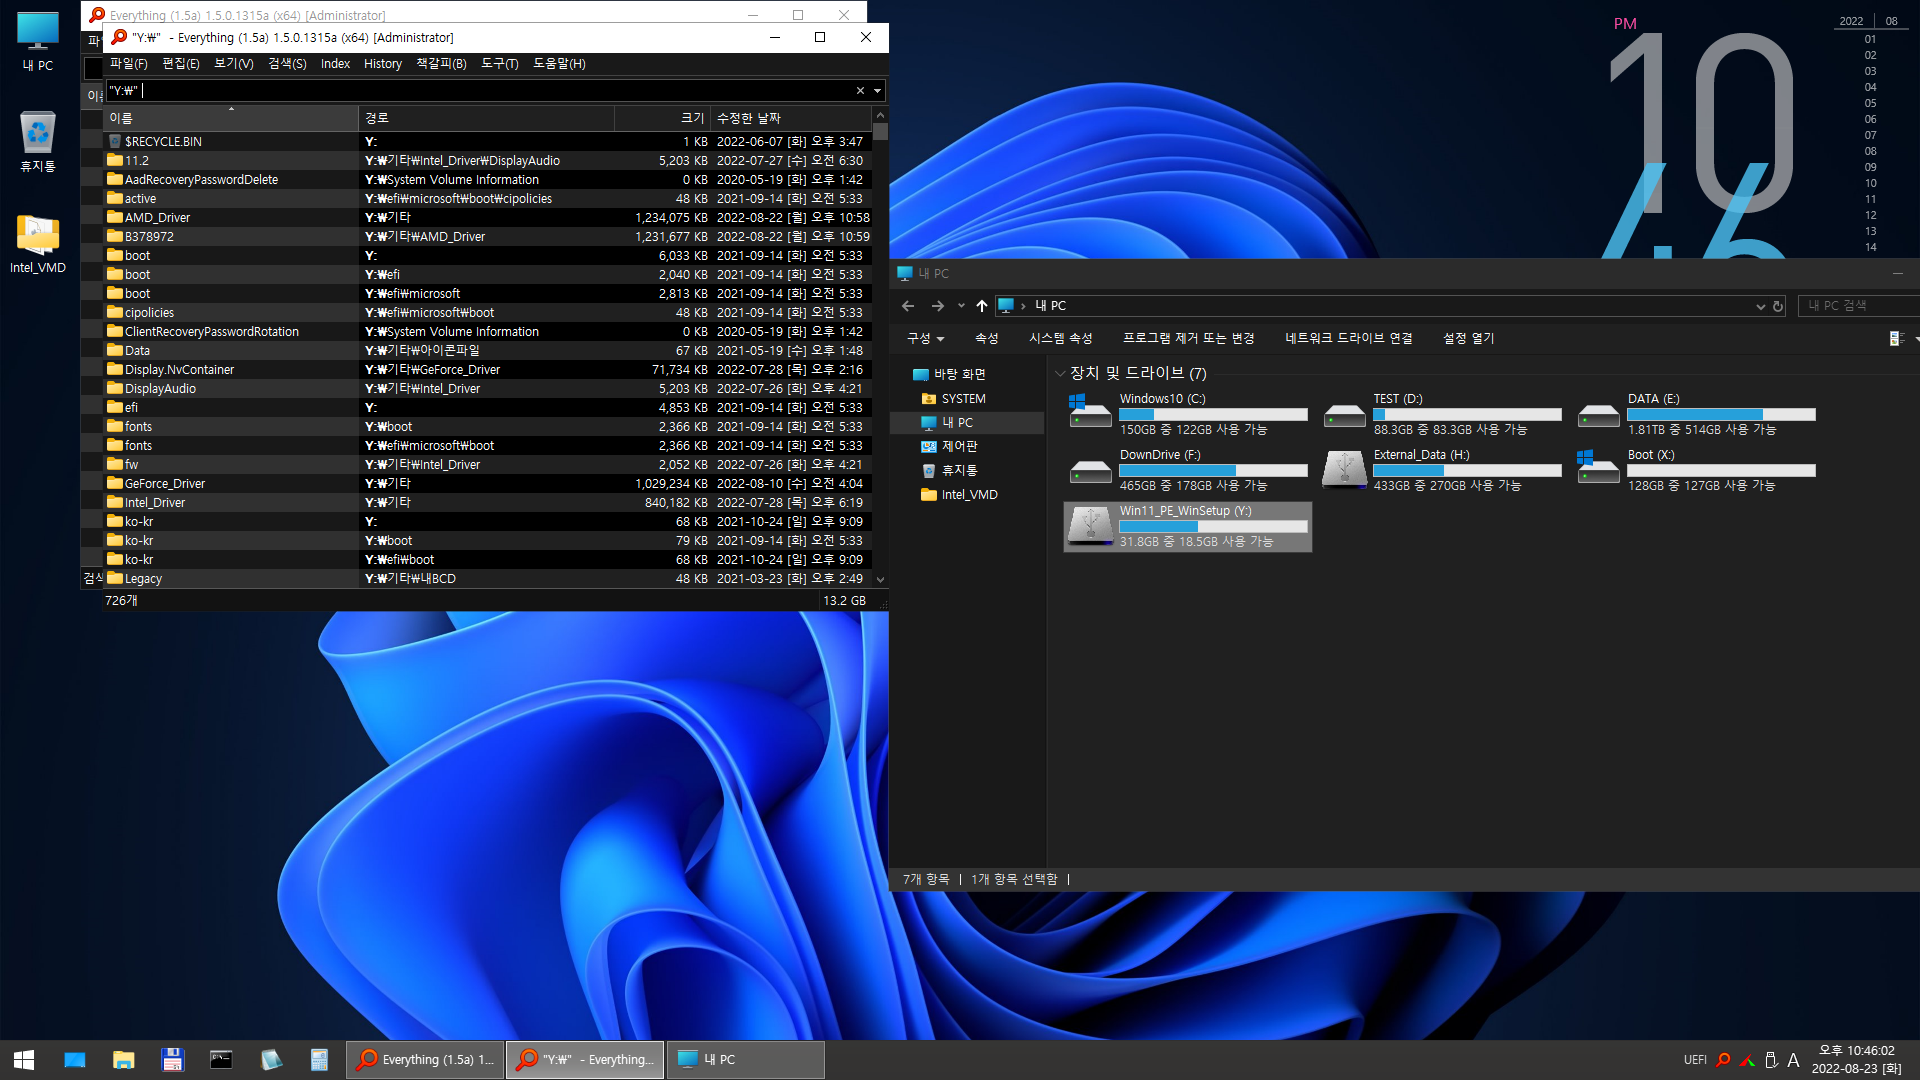Collapse the 장치 및 드라이브 group
Screen dimensions: 1920x1080
pos(1060,374)
